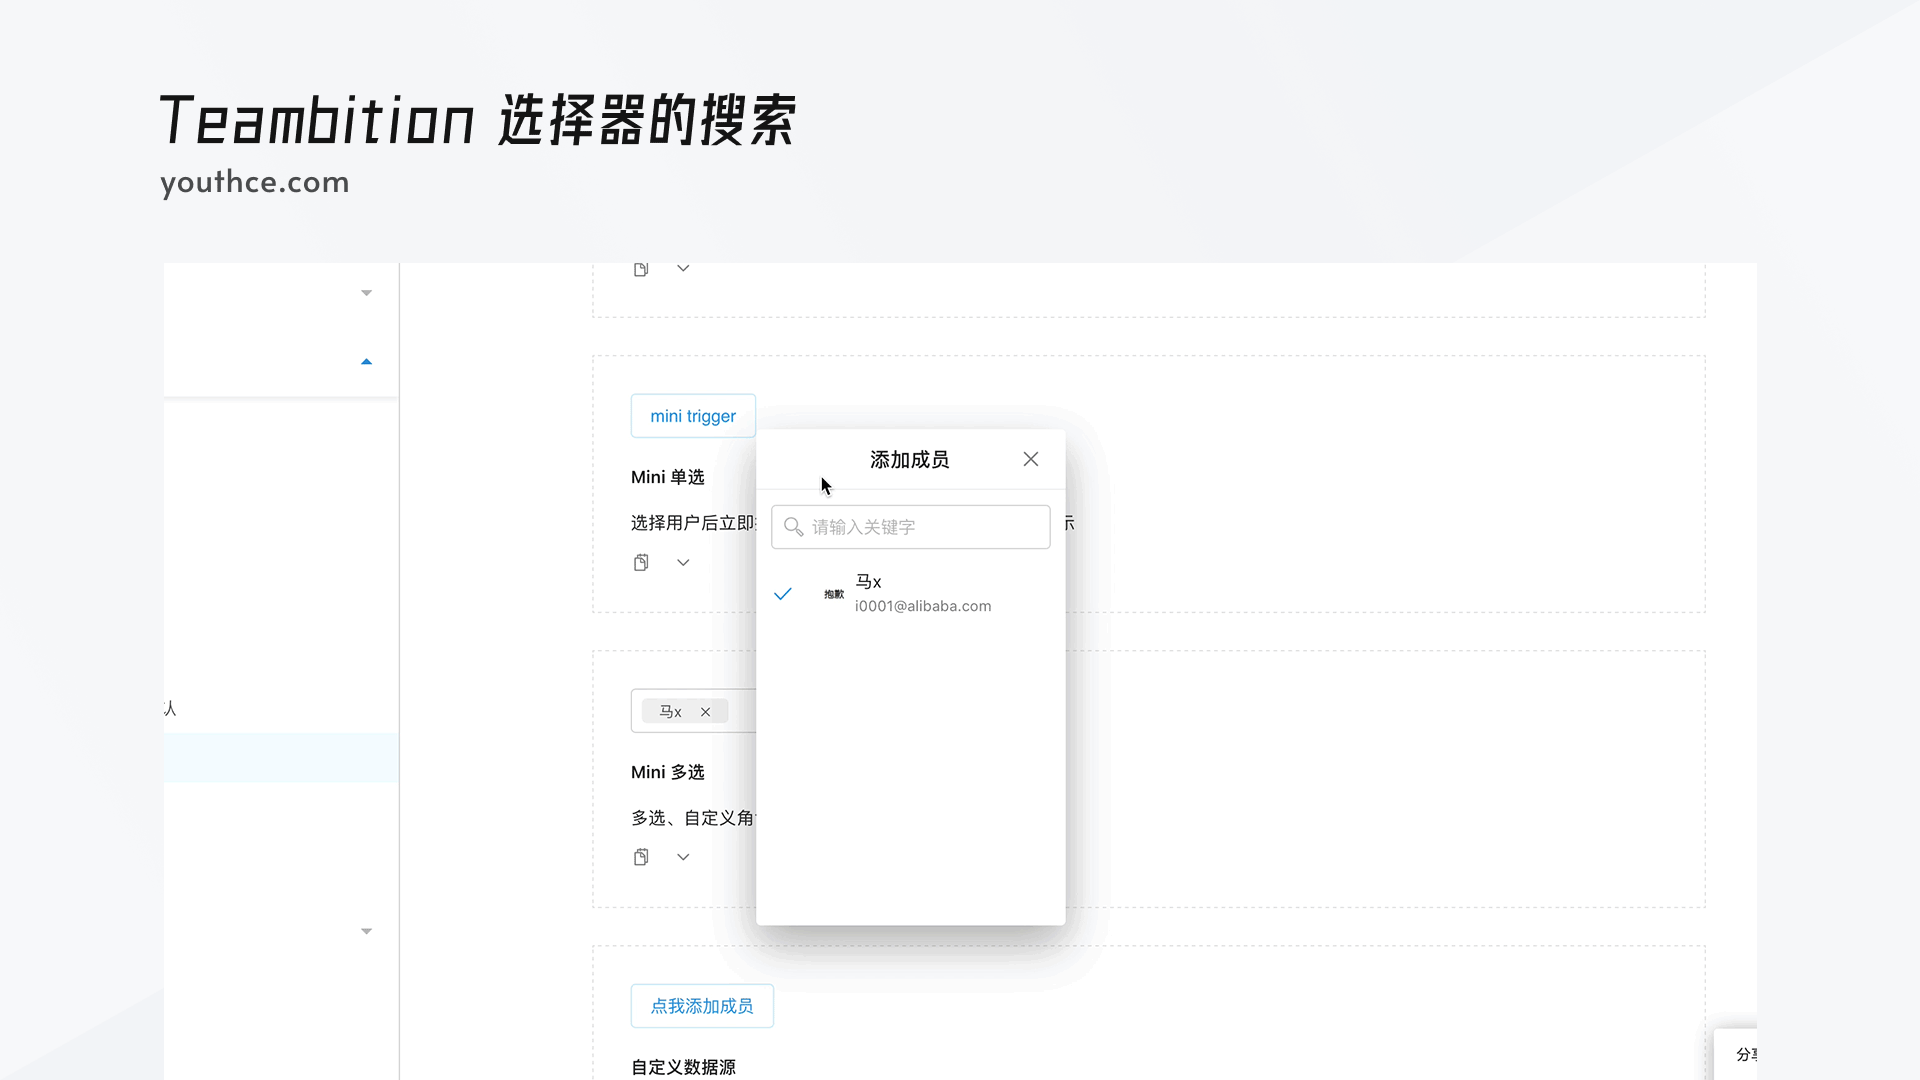Click the magnifier icon in the search box

coord(793,527)
